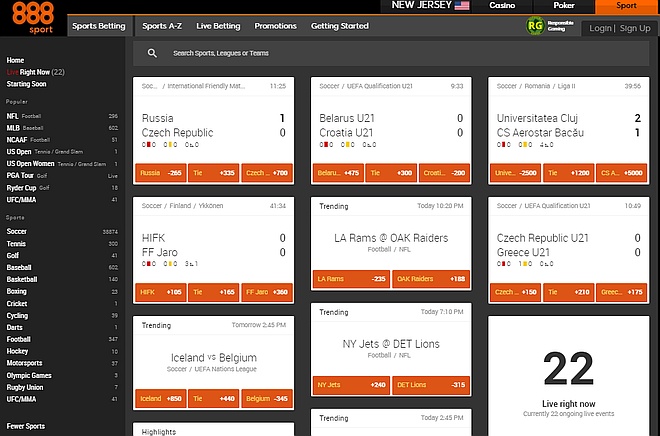Open the Casino tab
The width and height of the screenshot is (660, 436).
pyautogui.click(x=502, y=5)
